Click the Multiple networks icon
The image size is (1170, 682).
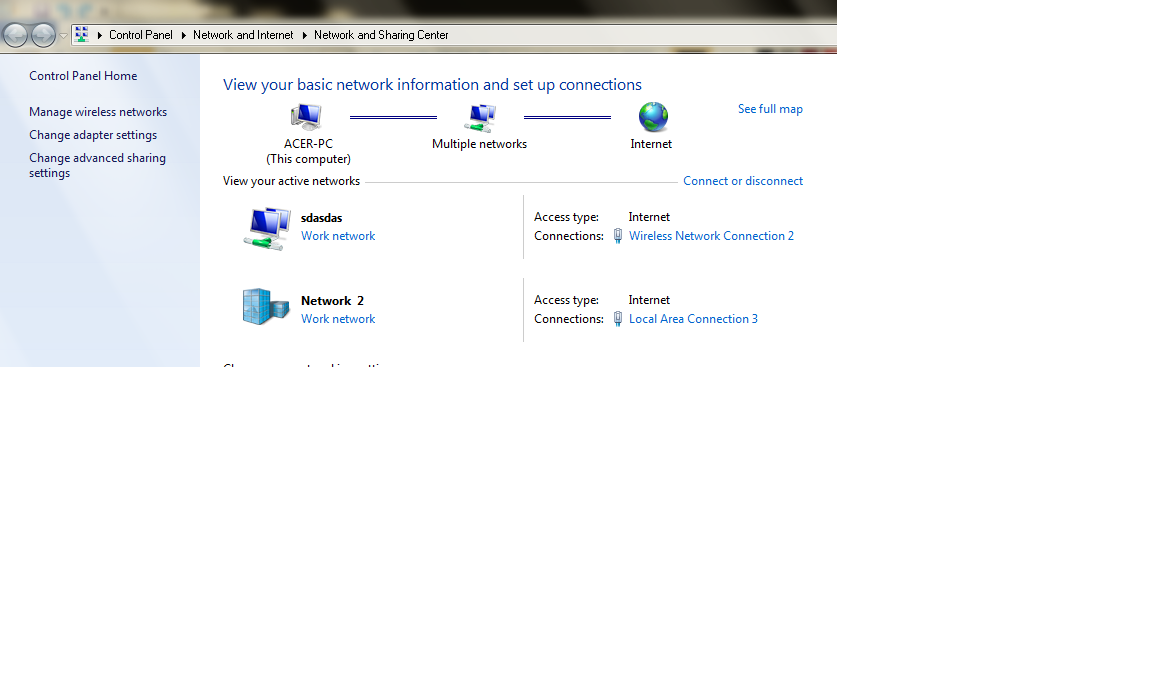tap(480, 118)
